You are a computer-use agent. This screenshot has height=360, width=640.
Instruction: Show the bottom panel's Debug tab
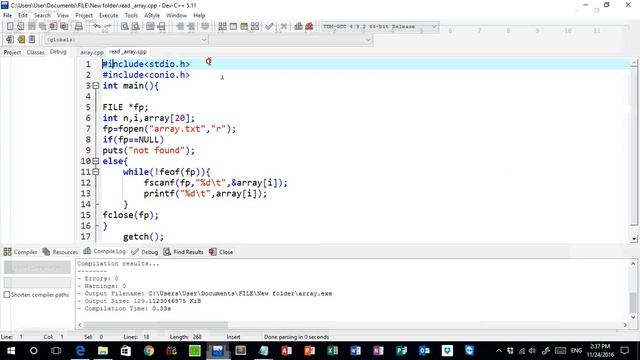[x=145, y=252]
